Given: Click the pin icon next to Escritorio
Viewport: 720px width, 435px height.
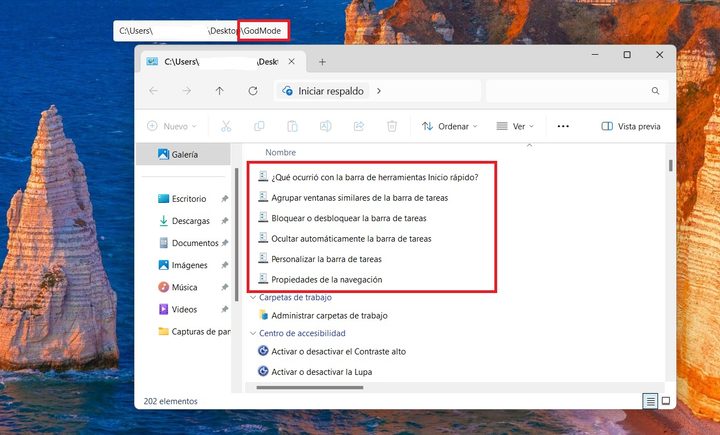Looking at the screenshot, I should click(225, 199).
